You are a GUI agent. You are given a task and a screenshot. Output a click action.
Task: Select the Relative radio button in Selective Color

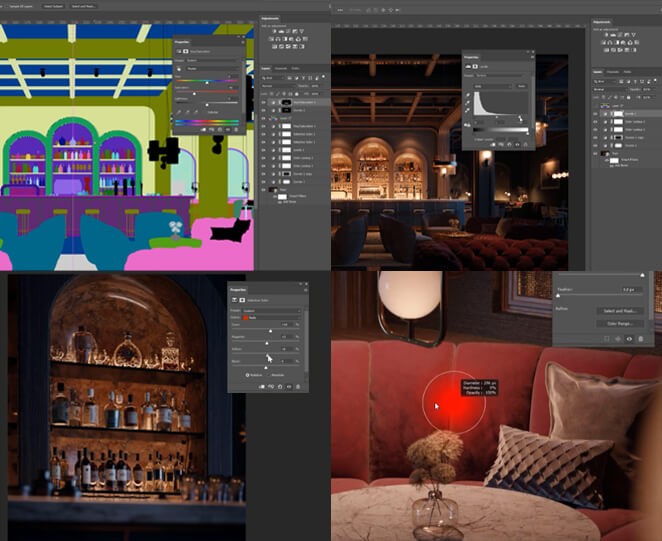[246, 375]
